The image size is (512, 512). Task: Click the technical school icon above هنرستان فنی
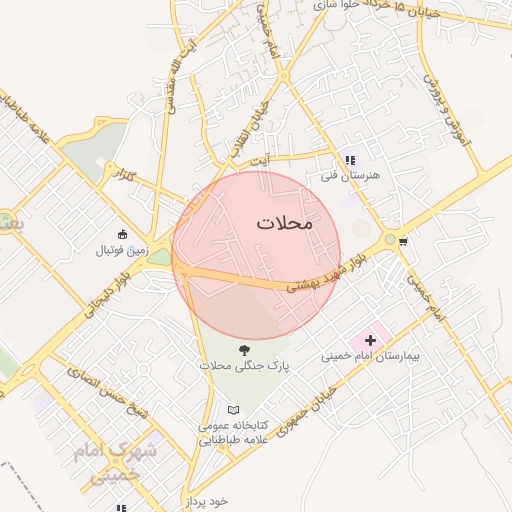[350, 161]
